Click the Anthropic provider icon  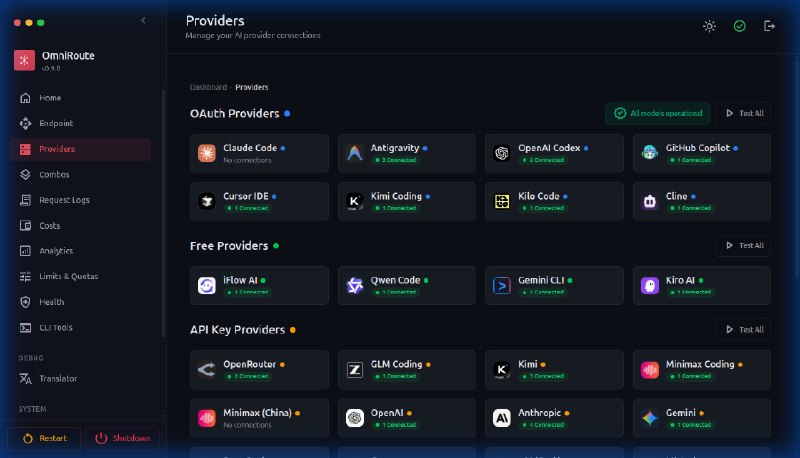tap(502, 418)
